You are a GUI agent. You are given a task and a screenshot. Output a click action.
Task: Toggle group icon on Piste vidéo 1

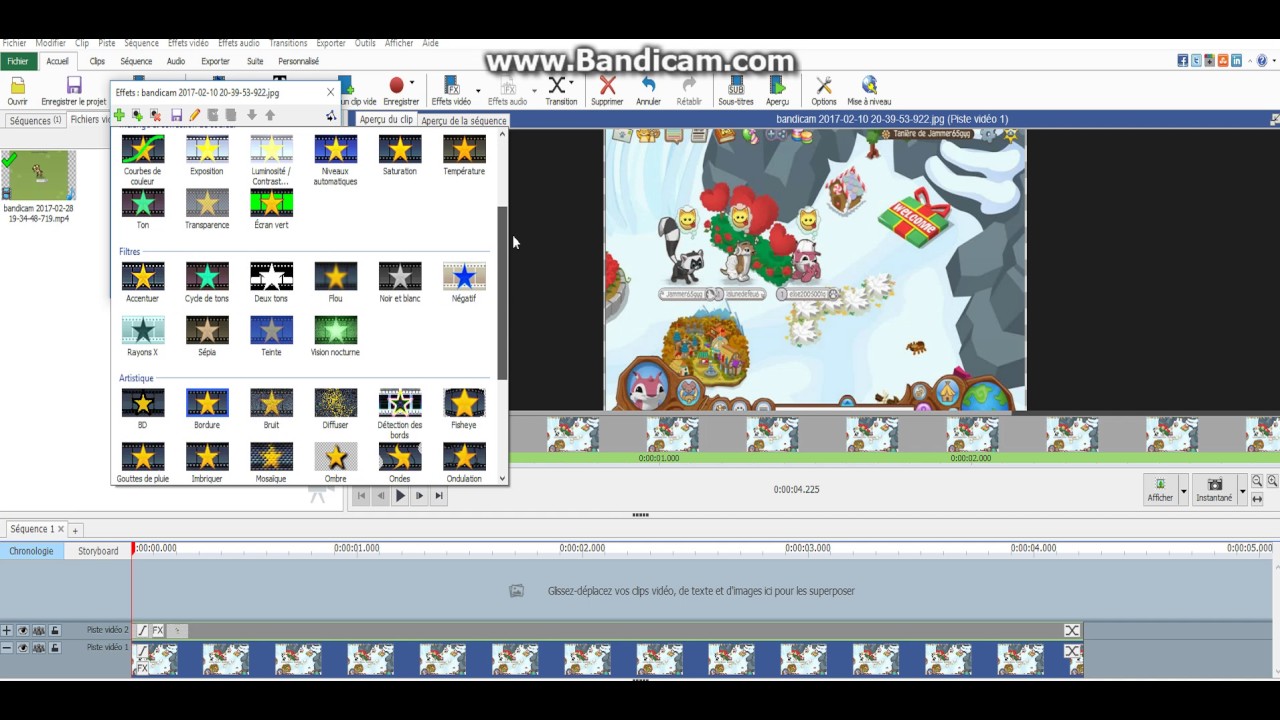click(x=39, y=648)
